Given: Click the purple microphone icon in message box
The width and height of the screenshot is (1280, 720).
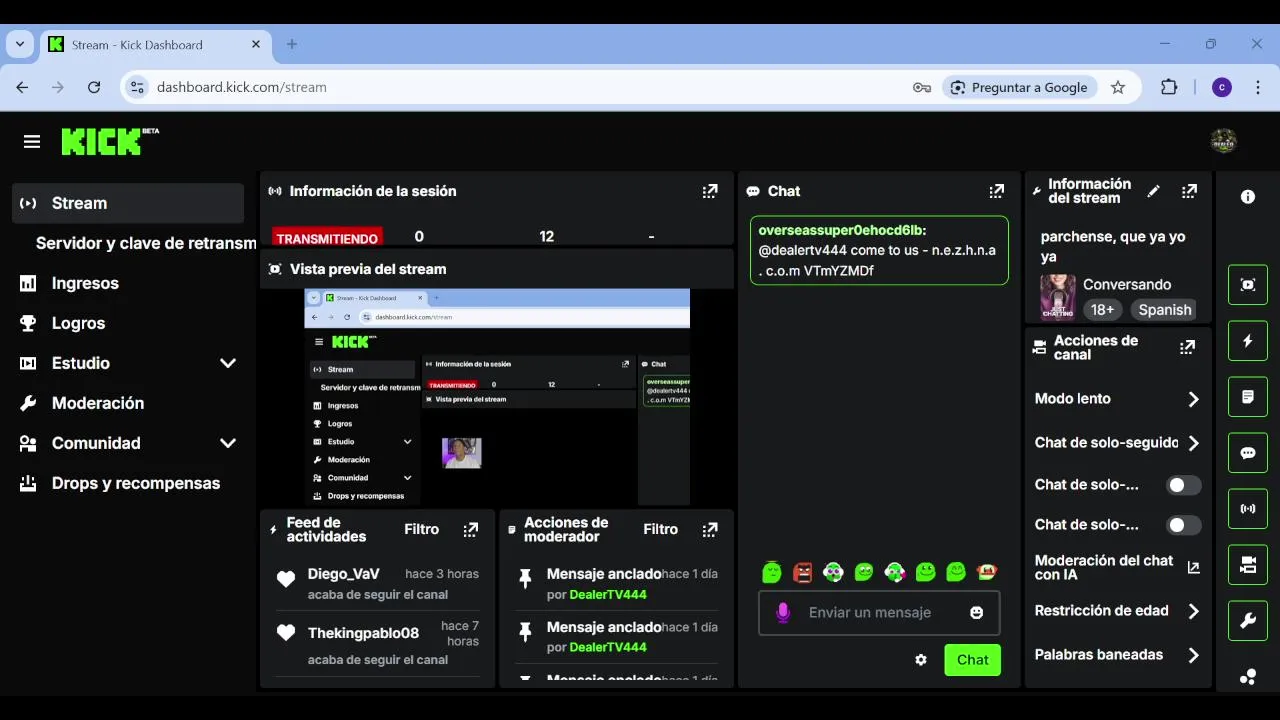Looking at the screenshot, I should 783,612.
